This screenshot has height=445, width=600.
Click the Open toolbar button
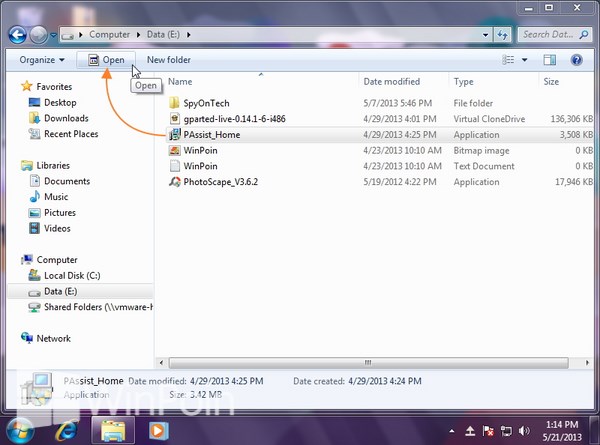pos(106,60)
